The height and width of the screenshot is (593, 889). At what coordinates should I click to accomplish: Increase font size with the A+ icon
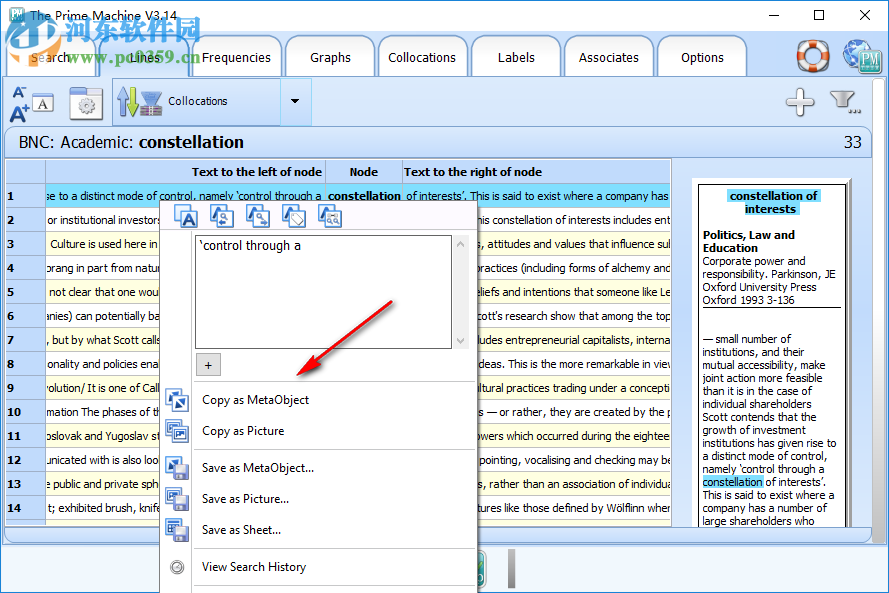[x=19, y=114]
